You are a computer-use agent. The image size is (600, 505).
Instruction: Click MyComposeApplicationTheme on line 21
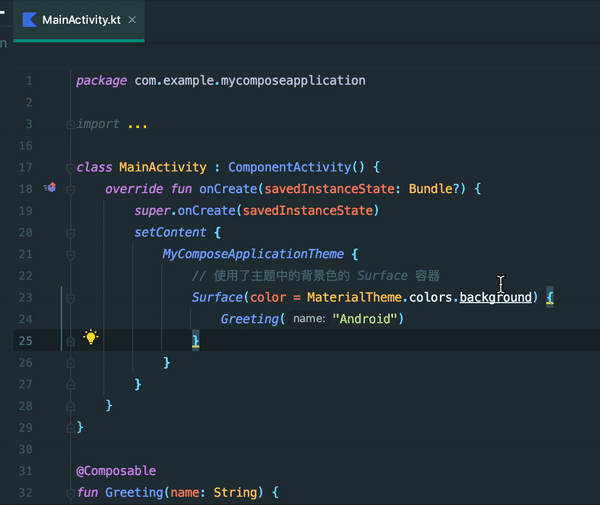click(x=253, y=254)
